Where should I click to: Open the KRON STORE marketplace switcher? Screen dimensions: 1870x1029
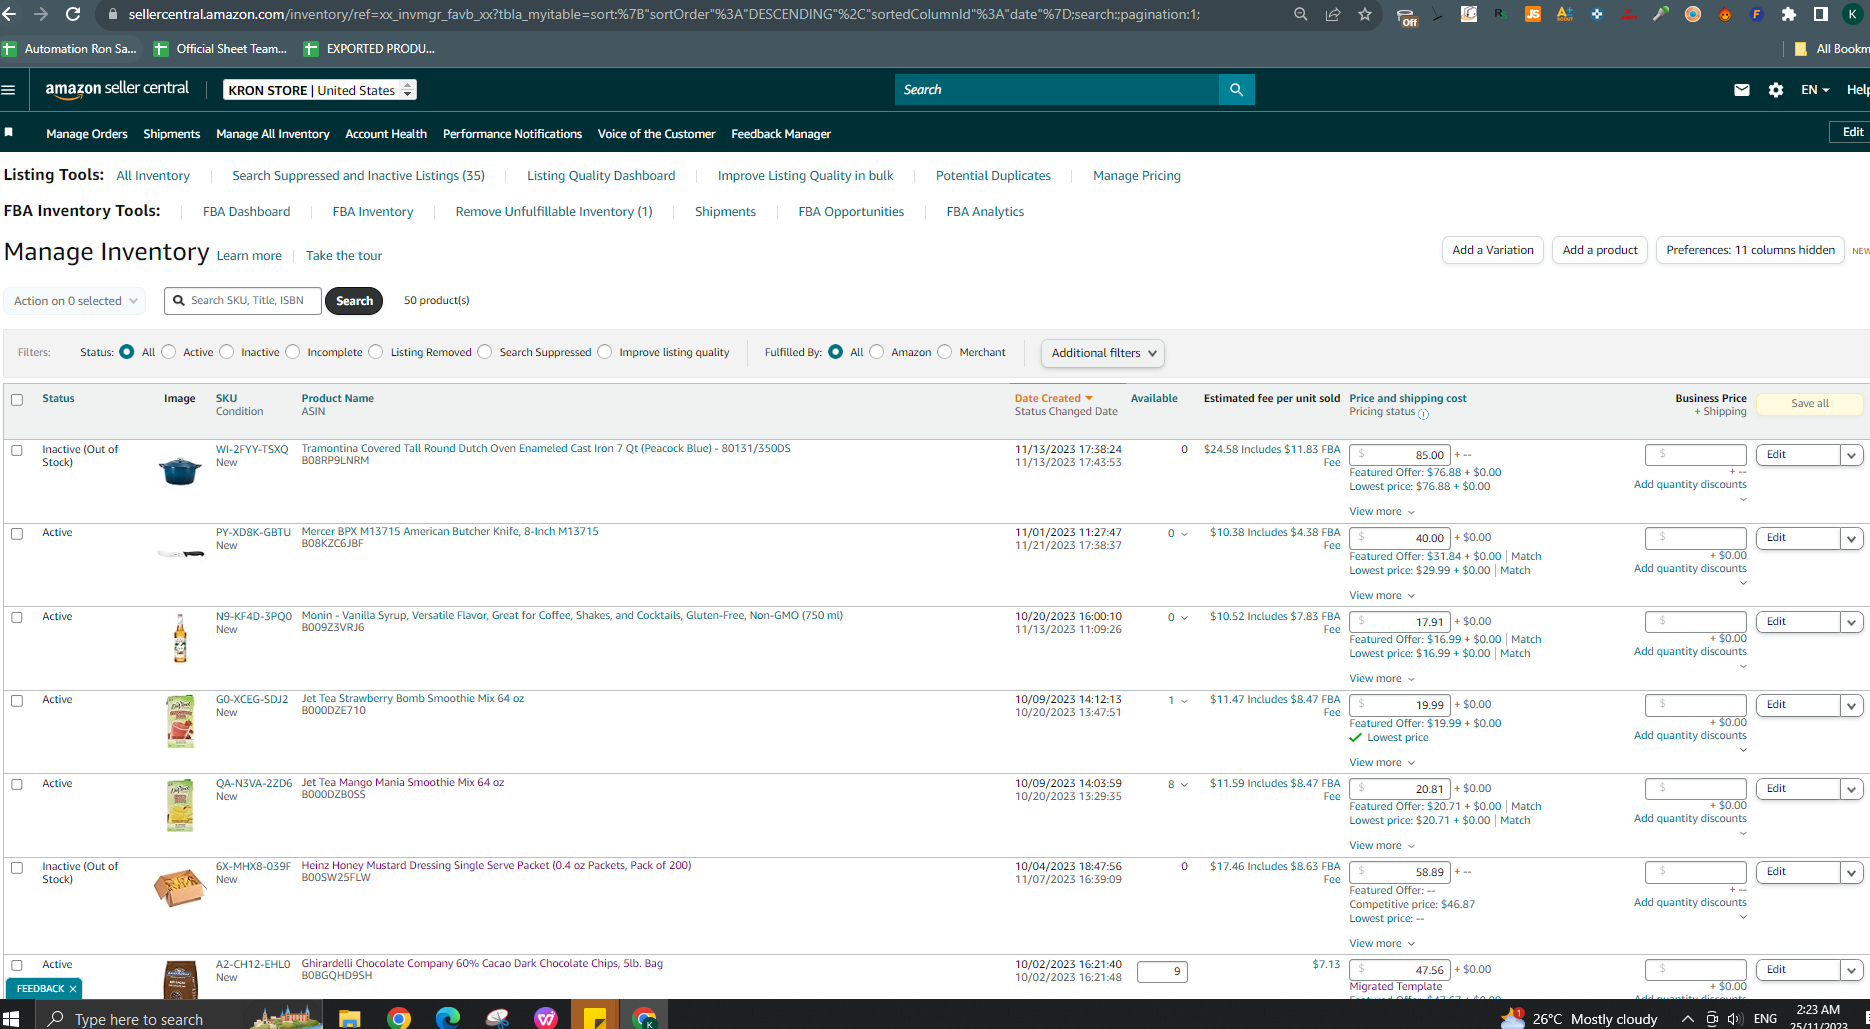point(320,90)
